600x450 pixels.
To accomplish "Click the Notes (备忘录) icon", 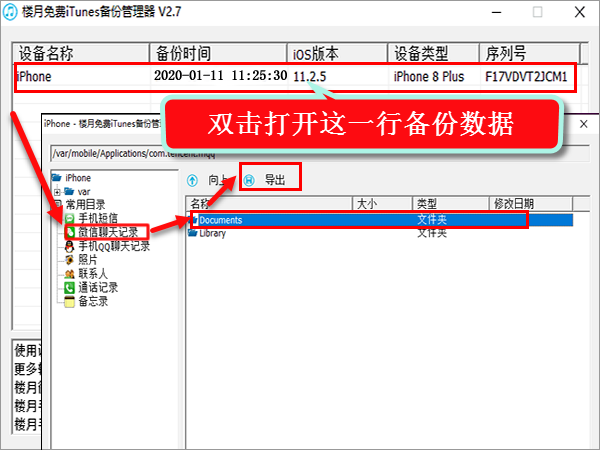I will point(69,302).
